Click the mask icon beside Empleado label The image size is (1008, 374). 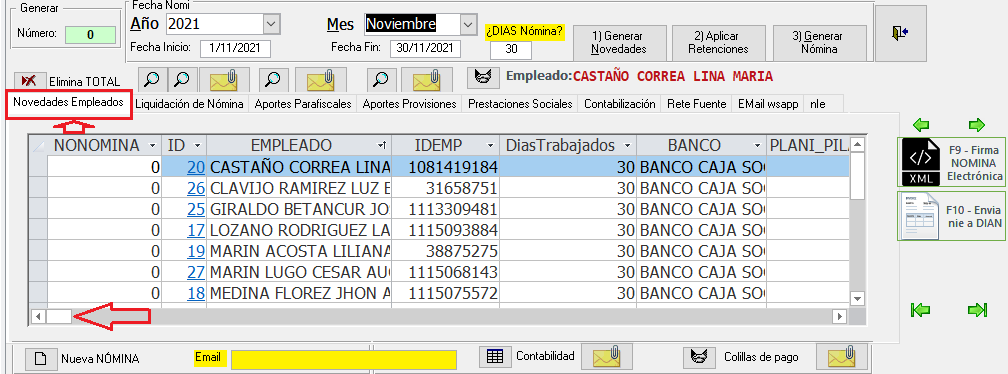[483, 78]
